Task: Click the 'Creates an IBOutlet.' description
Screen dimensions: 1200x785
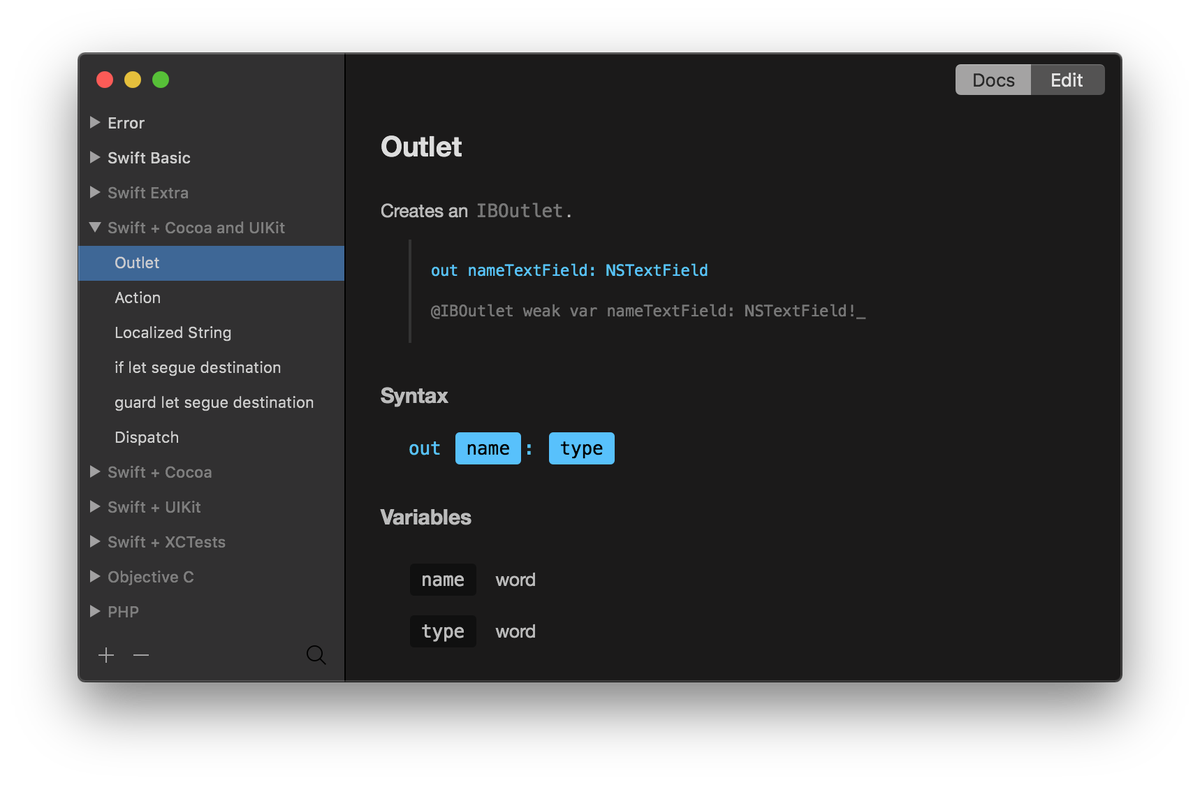Action: click(x=476, y=211)
